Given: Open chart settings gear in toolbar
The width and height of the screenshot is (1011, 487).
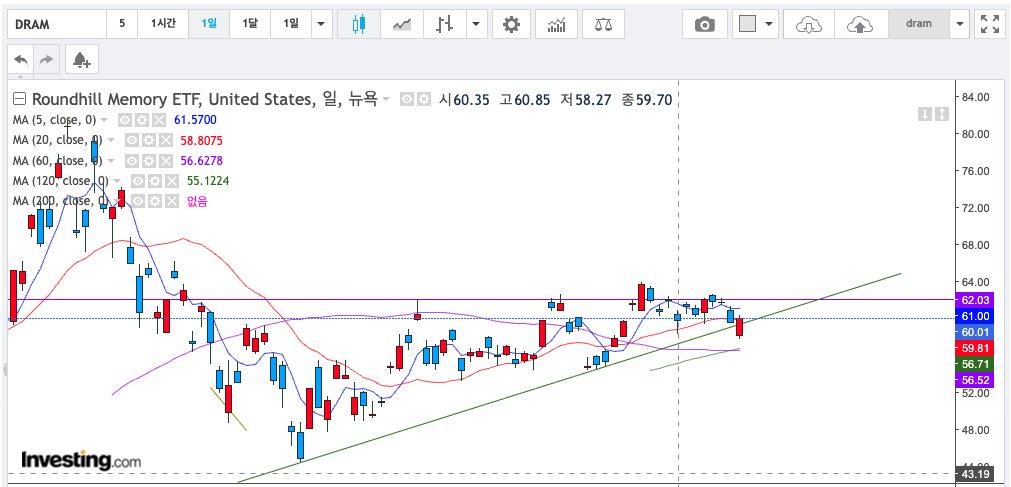Looking at the screenshot, I should pyautogui.click(x=511, y=25).
